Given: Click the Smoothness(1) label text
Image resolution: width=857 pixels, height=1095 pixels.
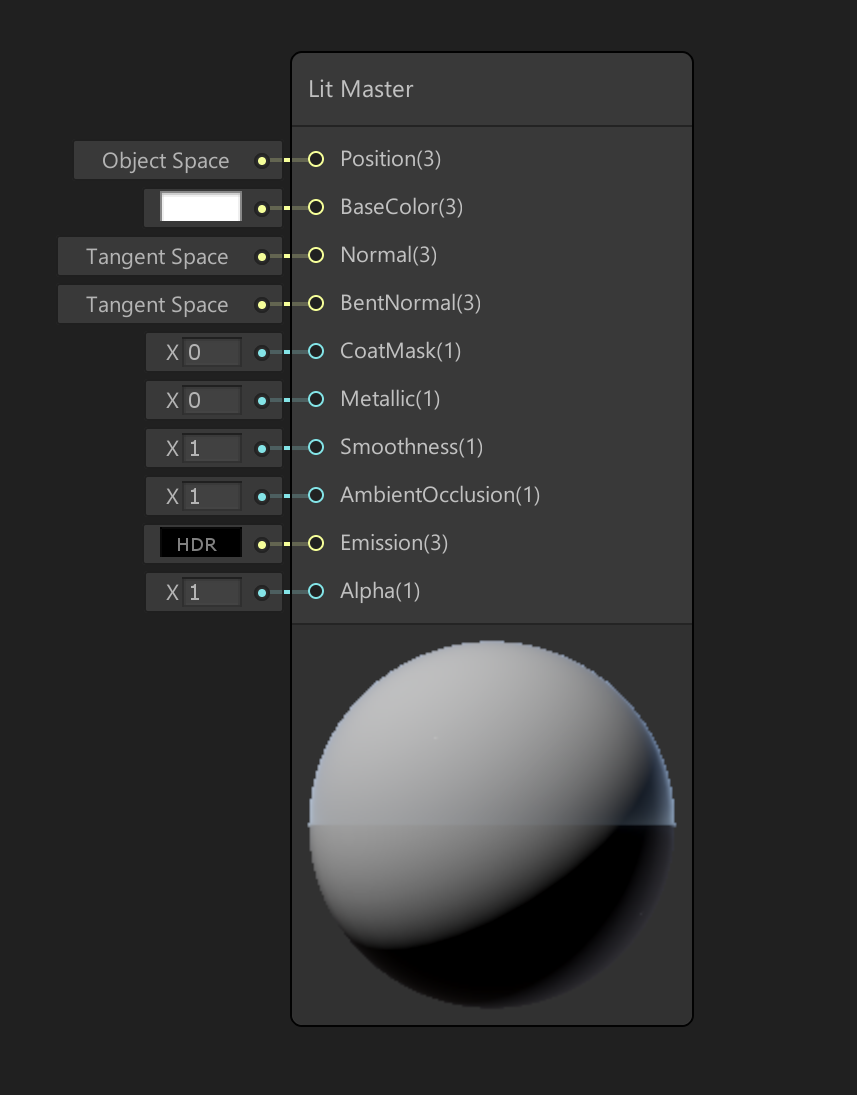Looking at the screenshot, I should [411, 447].
